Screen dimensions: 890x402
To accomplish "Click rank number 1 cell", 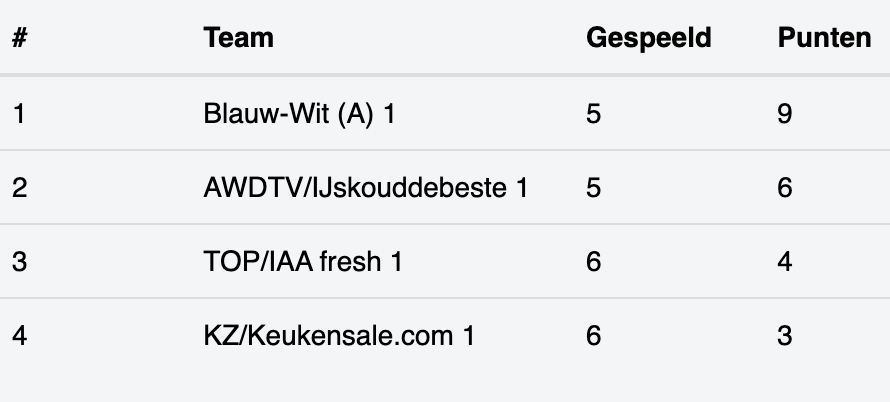I will pos(19,114).
